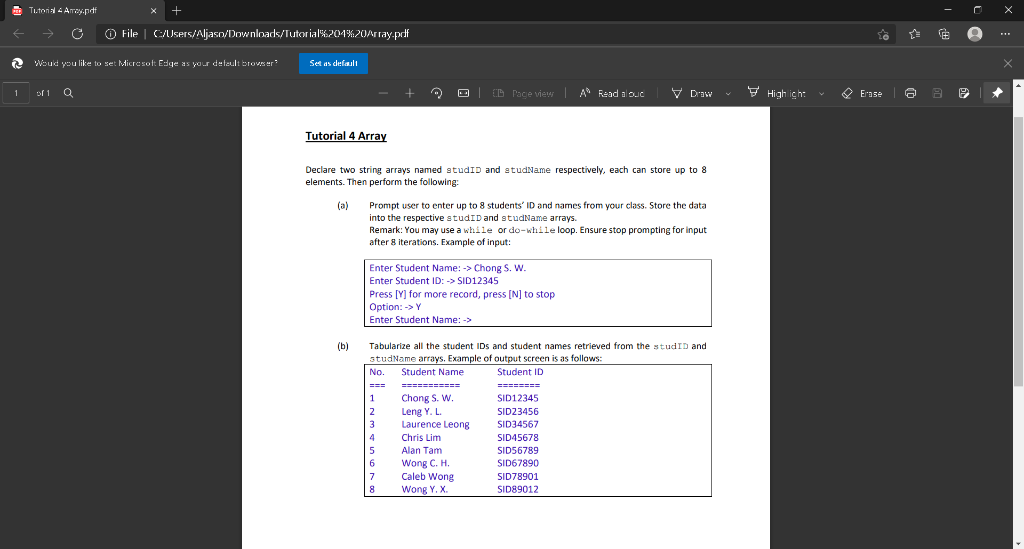
Task: Zoom out with minus button
Action: tap(383, 93)
